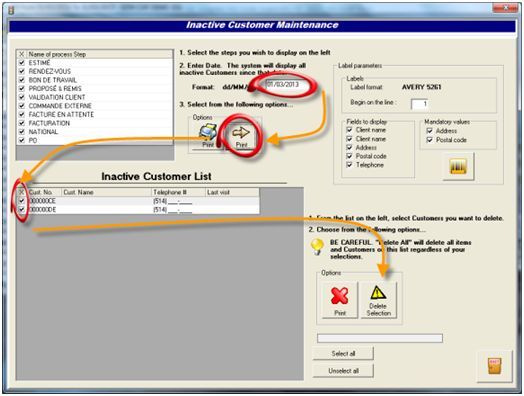The width and height of the screenshot is (524, 396).
Task: Click the Begin on the line field
Action: [419, 104]
